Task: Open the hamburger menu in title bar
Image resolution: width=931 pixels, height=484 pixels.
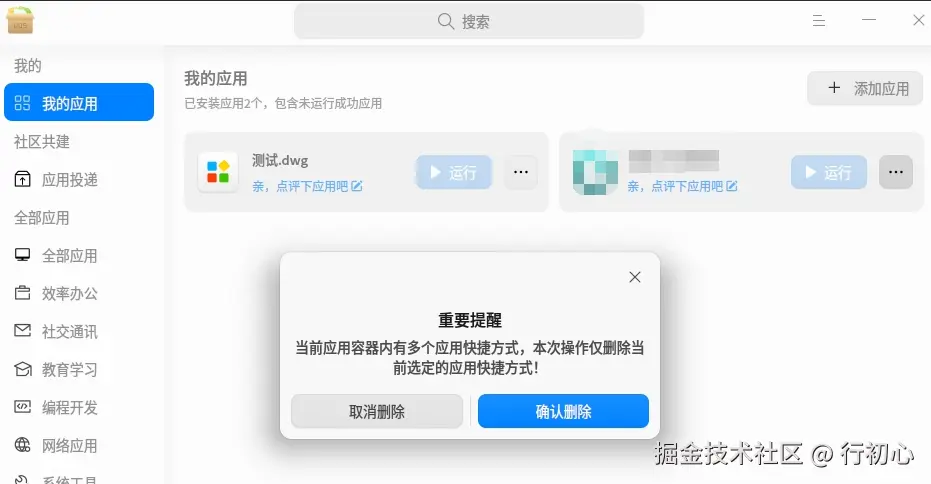Action: 819,21
